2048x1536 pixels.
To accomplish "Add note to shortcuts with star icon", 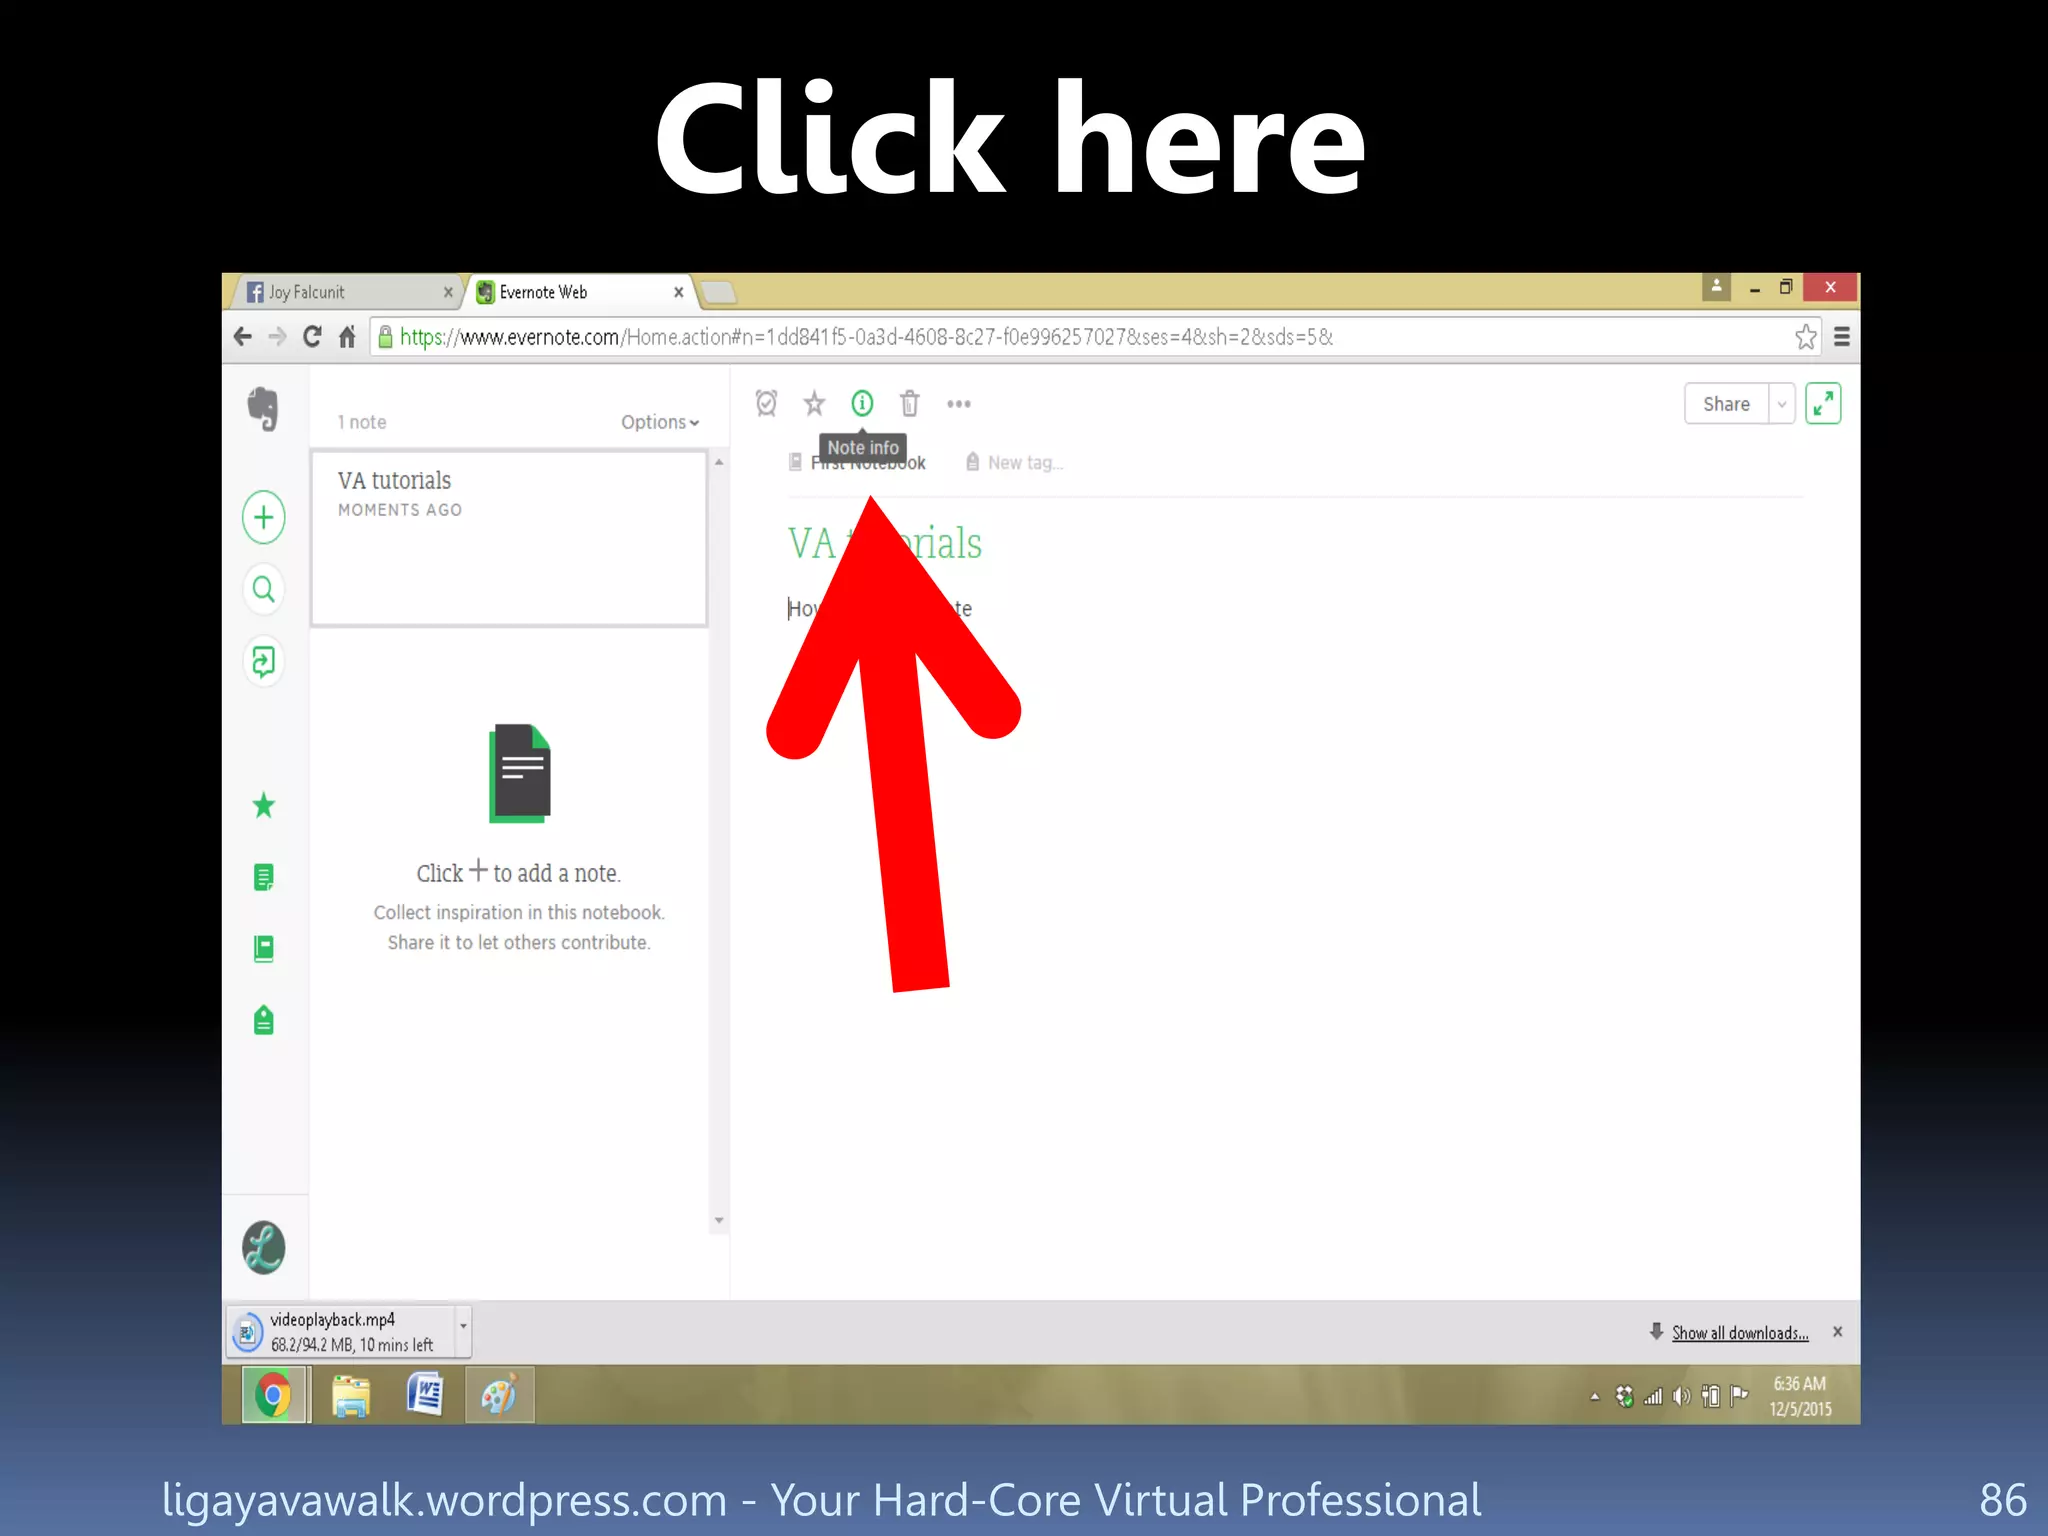I will point(814,403).
